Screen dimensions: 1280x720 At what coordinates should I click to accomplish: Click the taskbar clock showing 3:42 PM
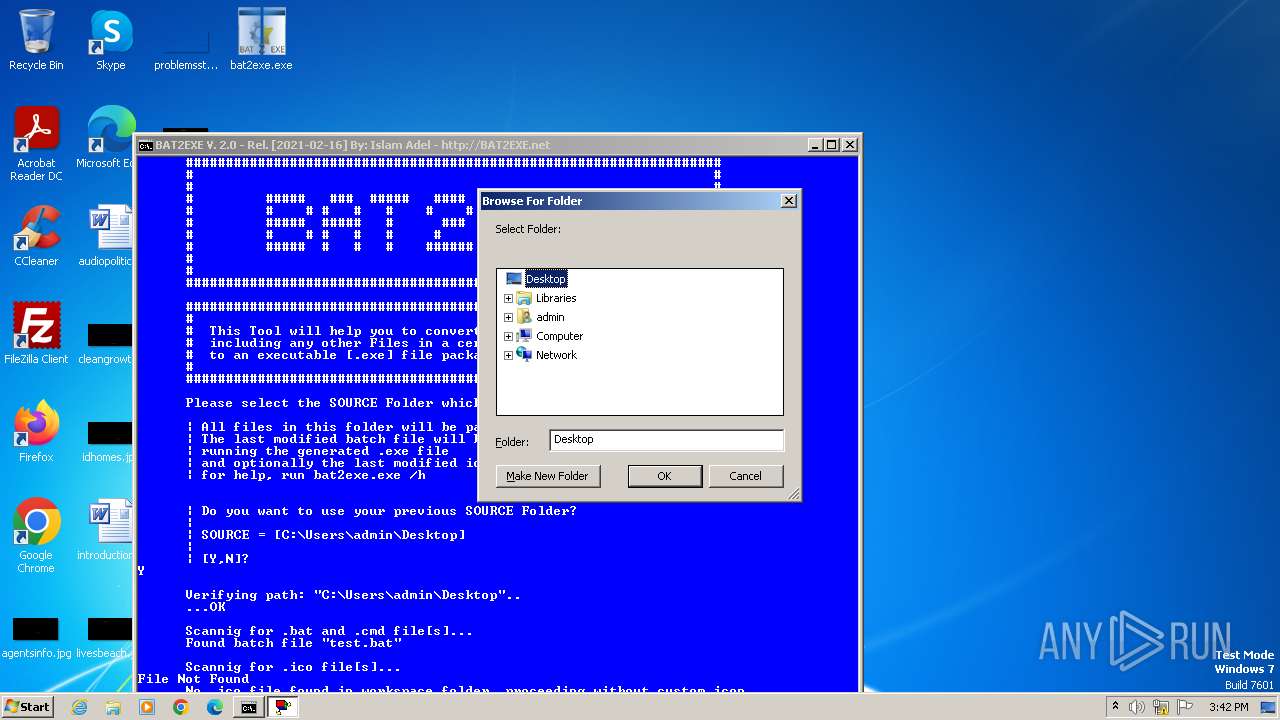tap(1228, 707)
